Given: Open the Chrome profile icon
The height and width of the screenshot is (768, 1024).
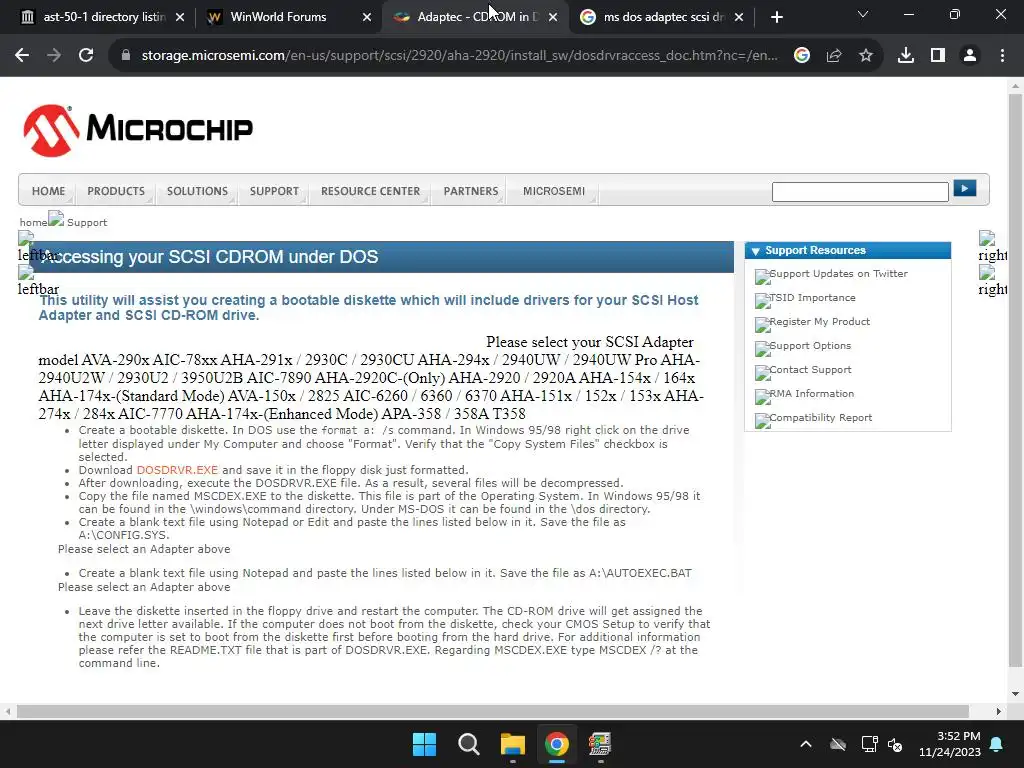Looking at the screenshot, I should [970, 56].
